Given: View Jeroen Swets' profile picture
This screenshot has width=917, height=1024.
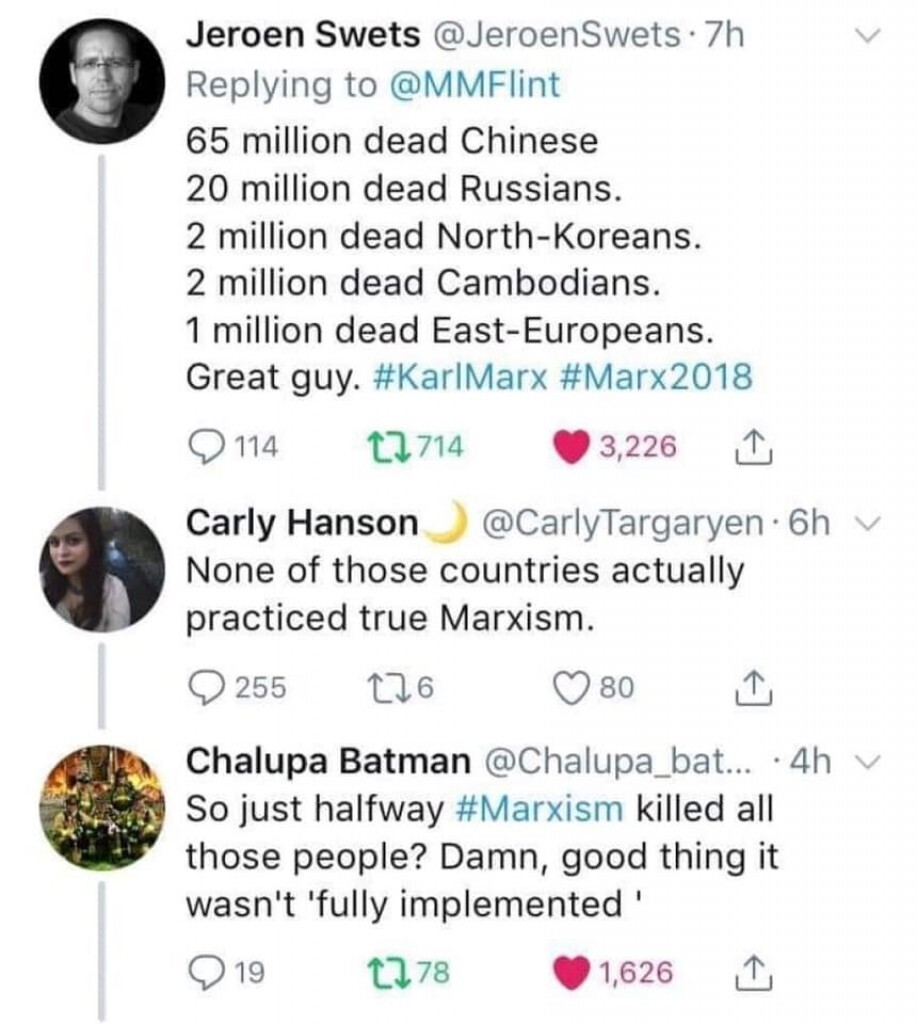Looking at the screenshot, I should 100,82.
